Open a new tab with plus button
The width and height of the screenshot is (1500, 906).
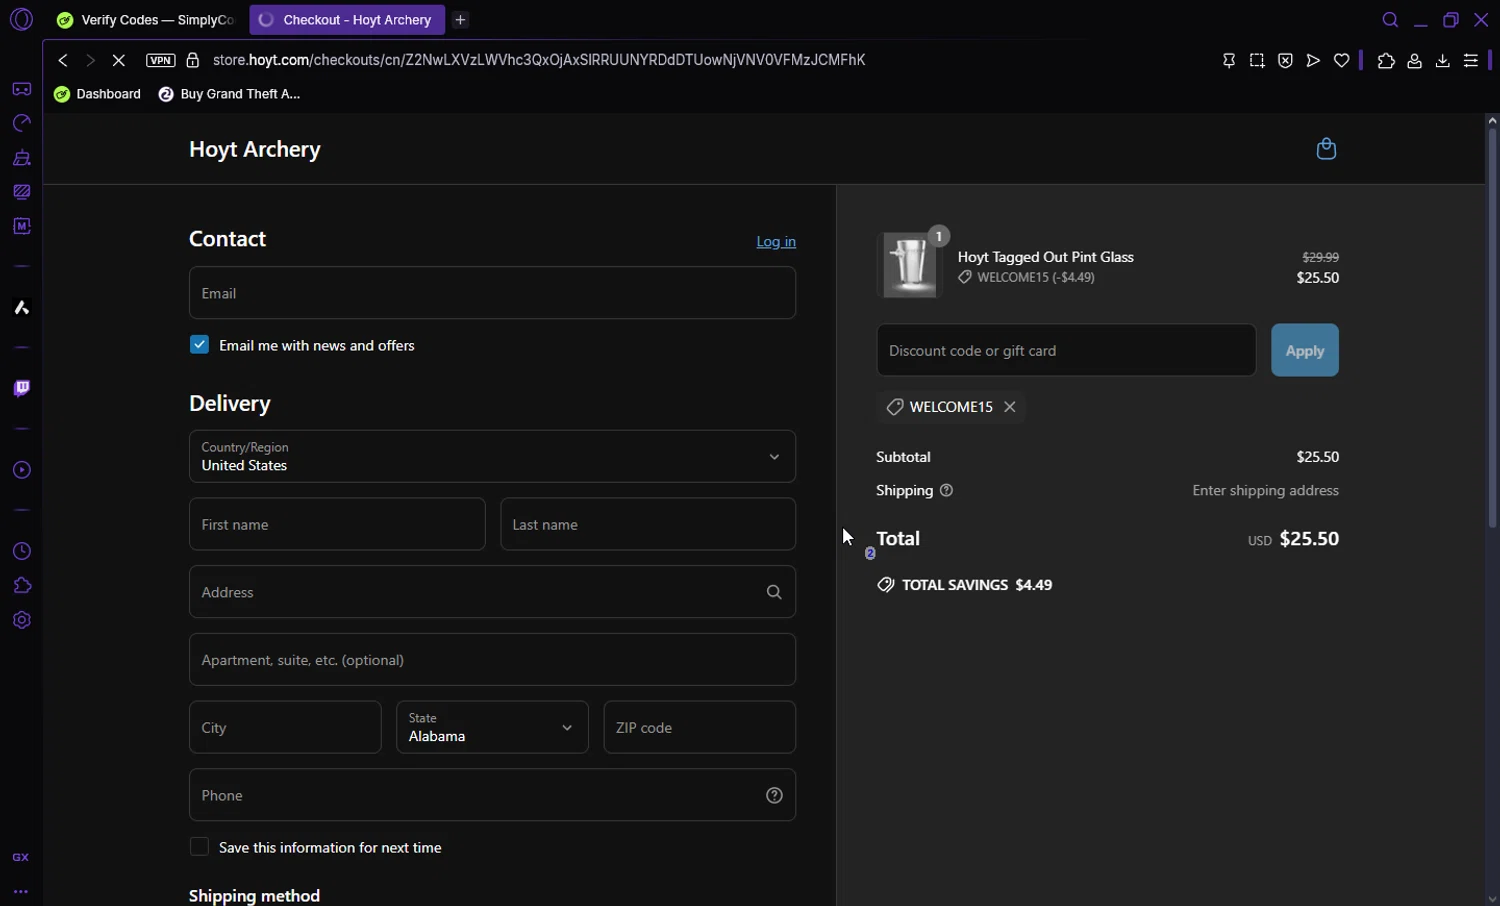(x=460, y=20)
